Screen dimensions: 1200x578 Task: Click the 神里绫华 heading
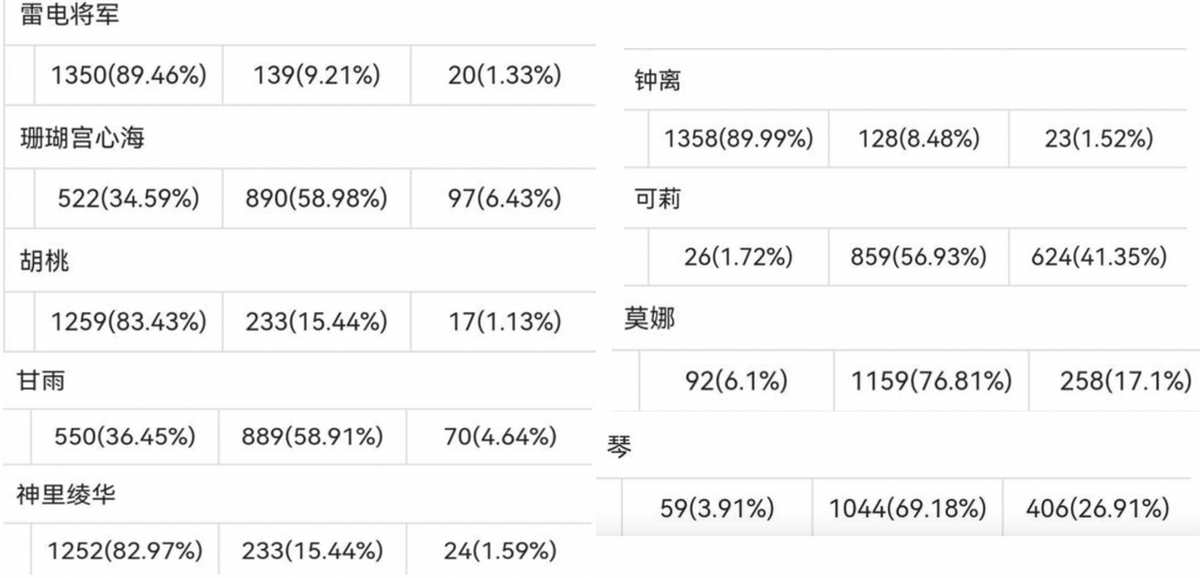(x=66, y=495)
